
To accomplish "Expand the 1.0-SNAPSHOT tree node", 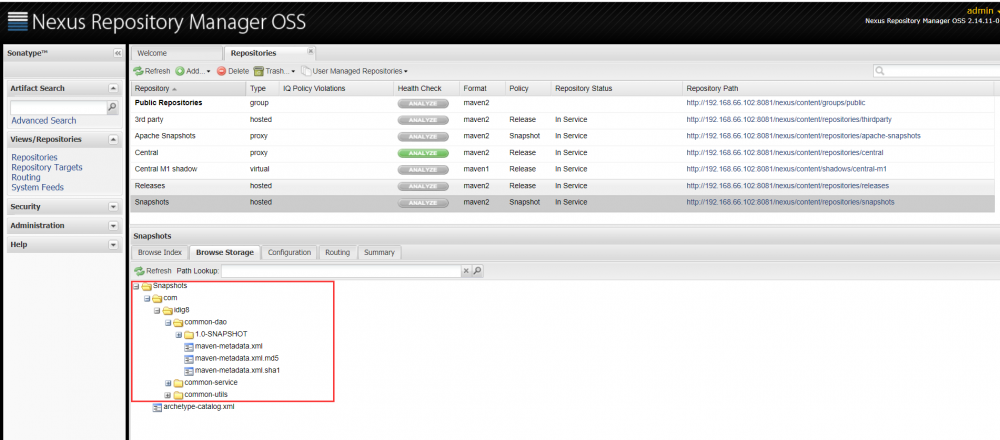I will 179,335.
